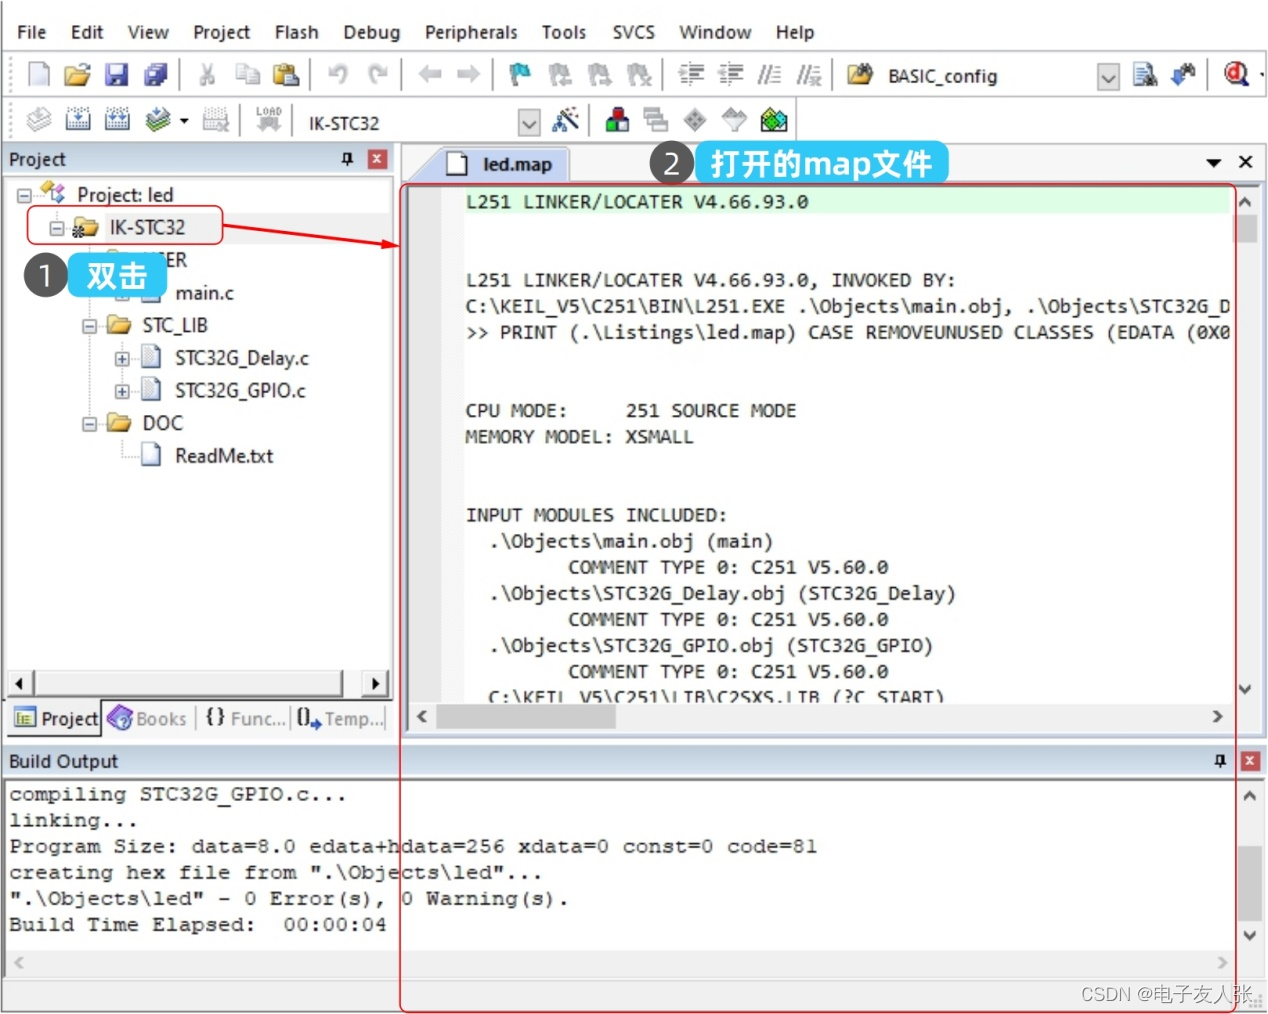The height and width of the screenshot is (1014, 1268).
Task: Open the SVCS menu
Action: (633, 32)
